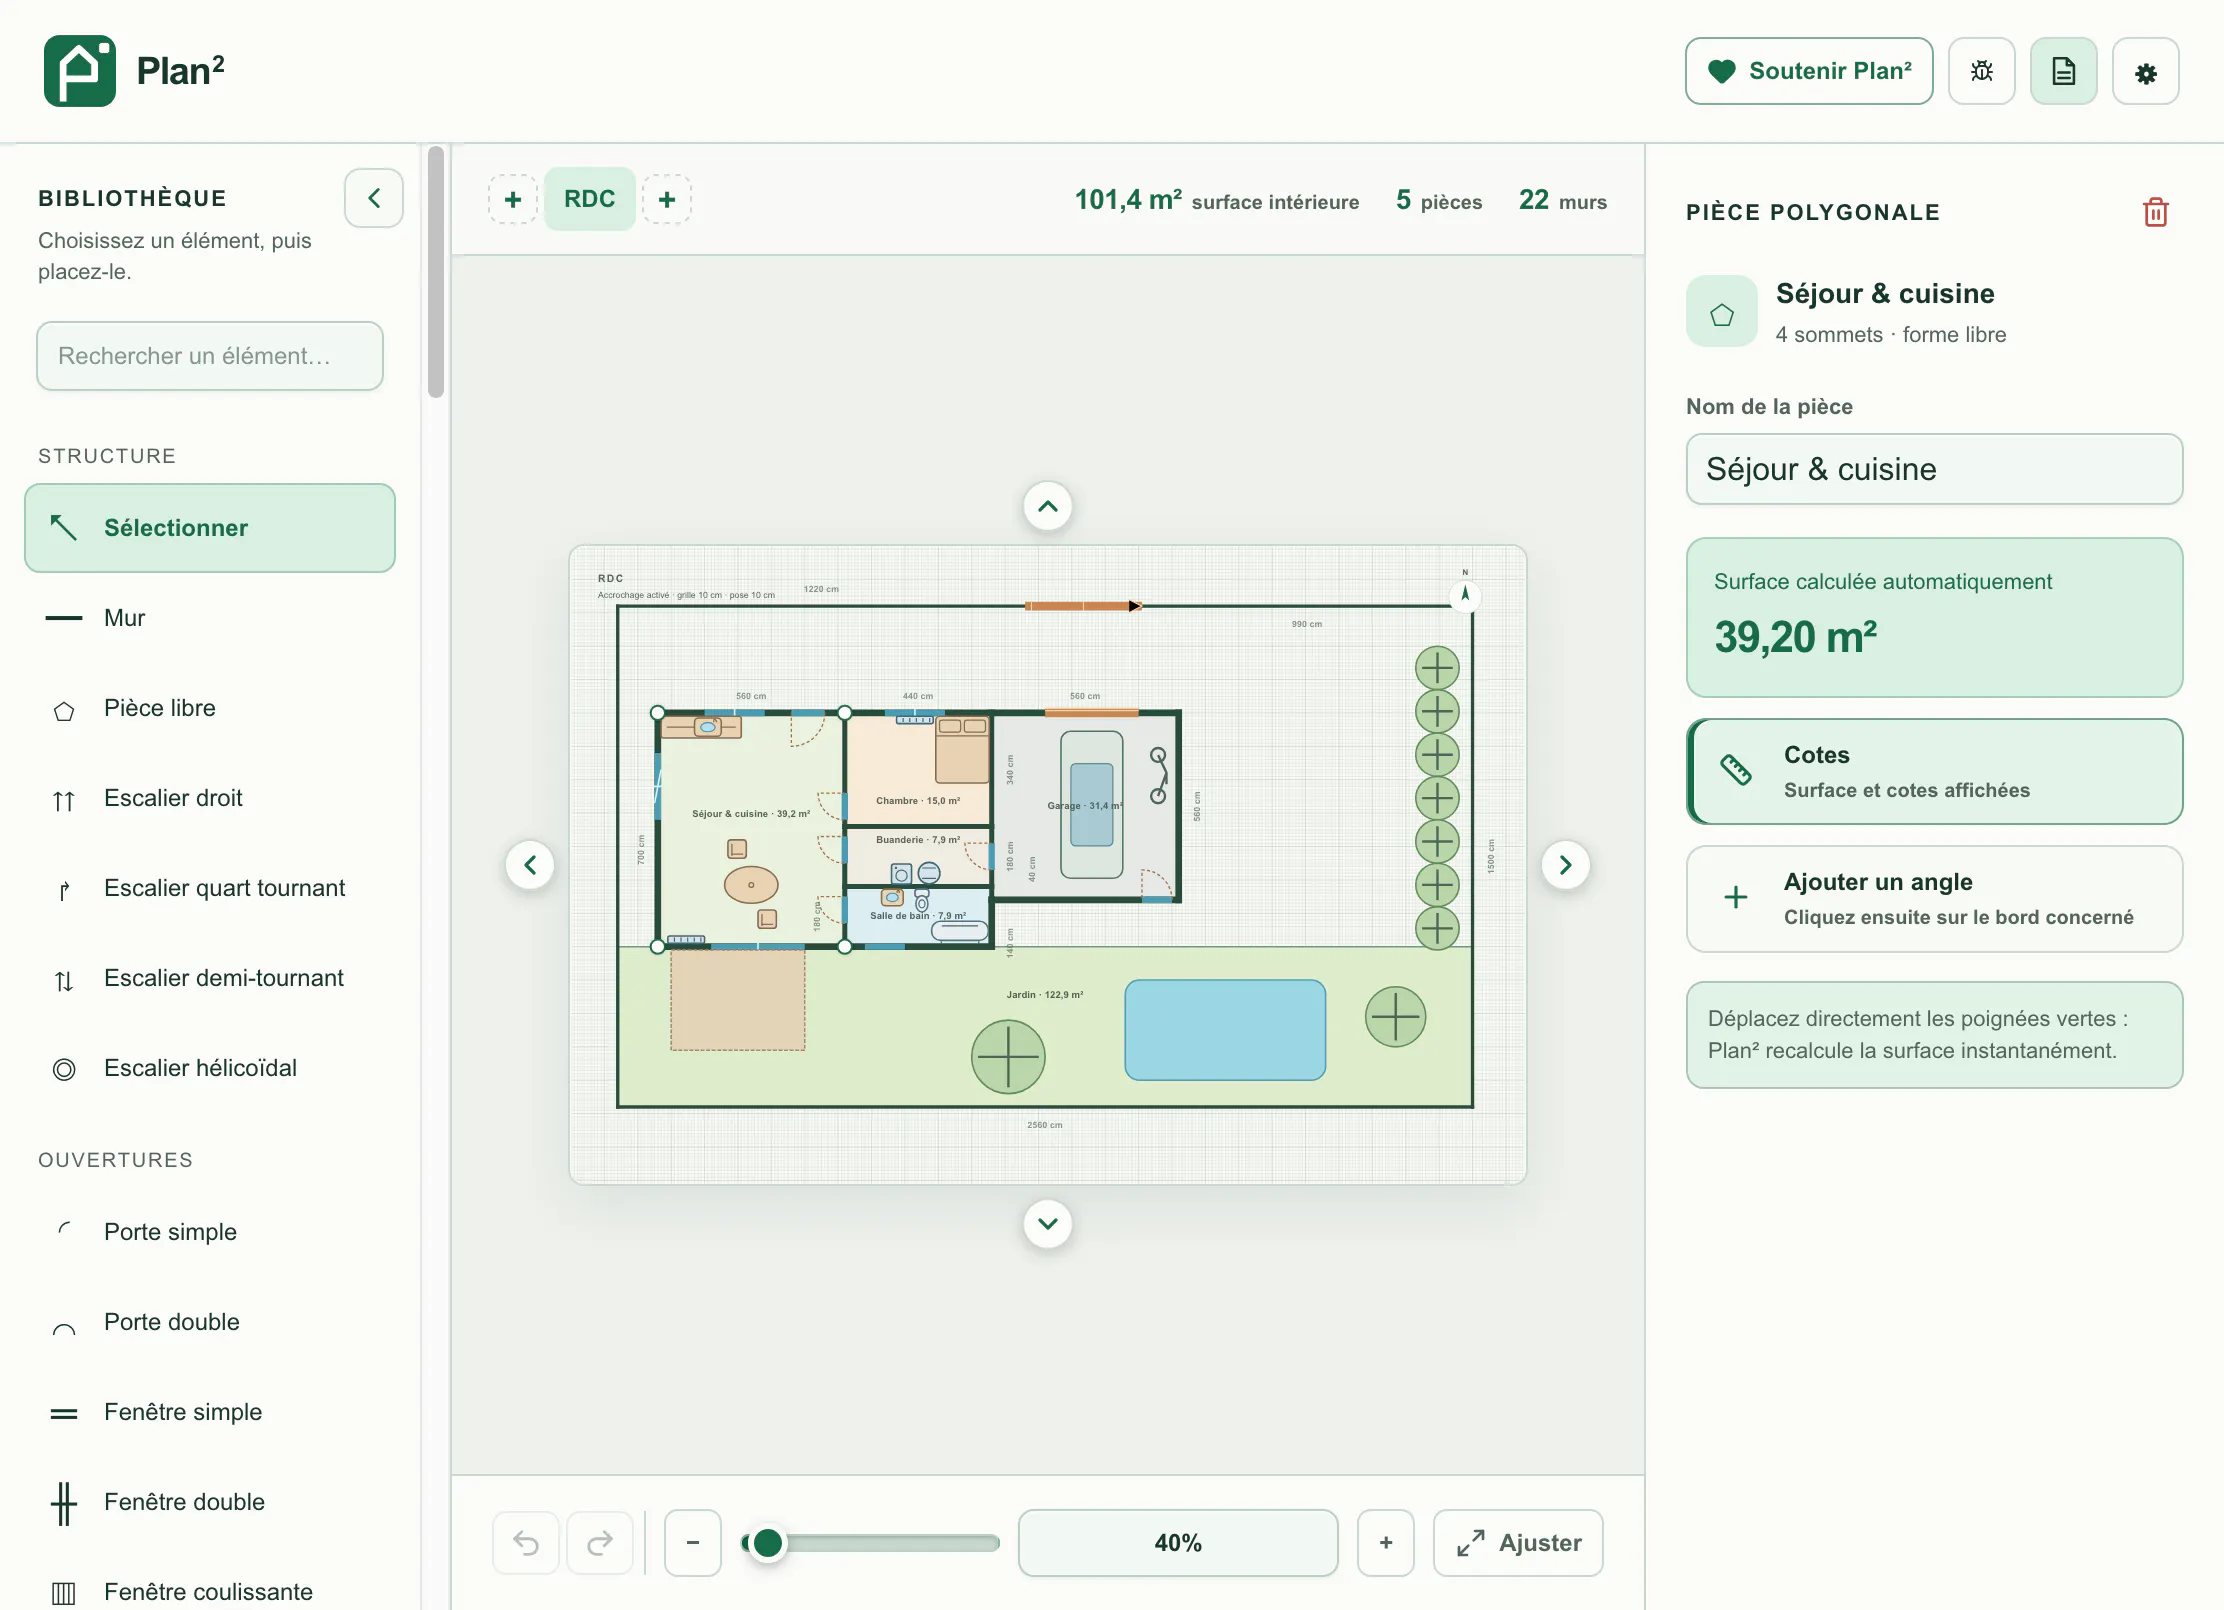This screenshot has height=1610, width=2224.
Task: Select the Escalier hélicoïdal tool
Action: [210, 1068]
